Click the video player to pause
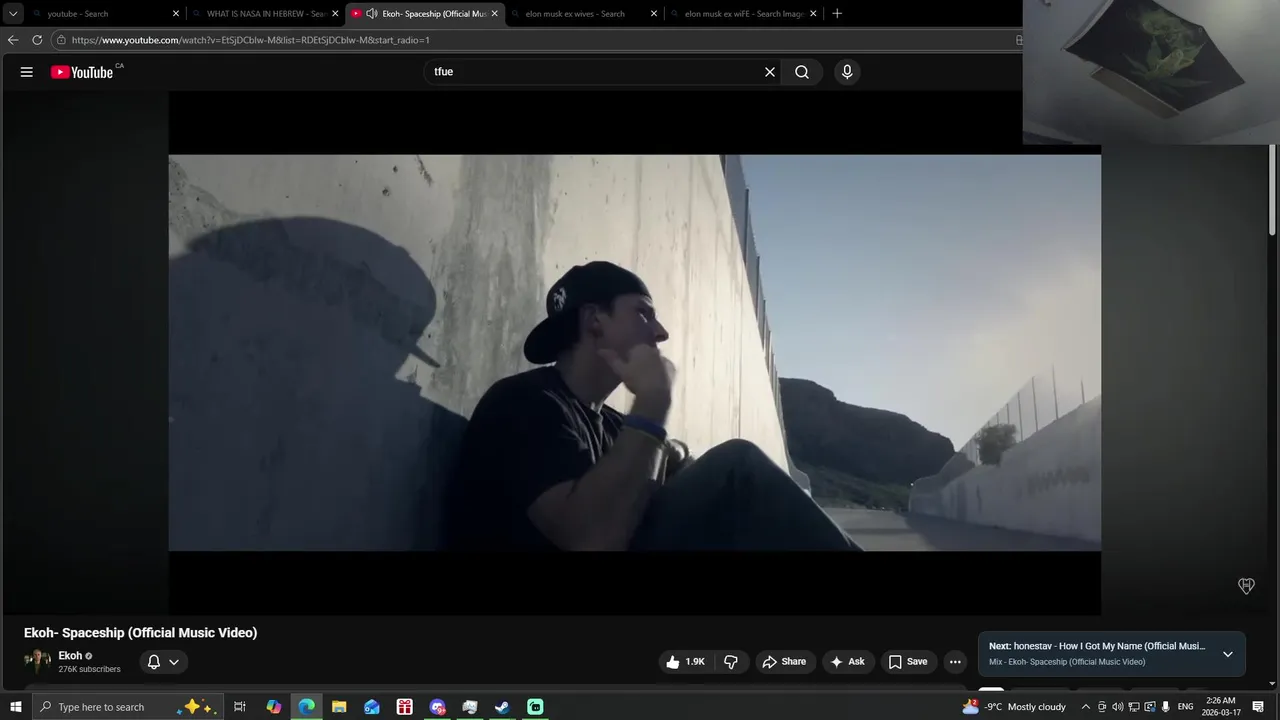Screen dimensions: 1280x720 point(635,352)
